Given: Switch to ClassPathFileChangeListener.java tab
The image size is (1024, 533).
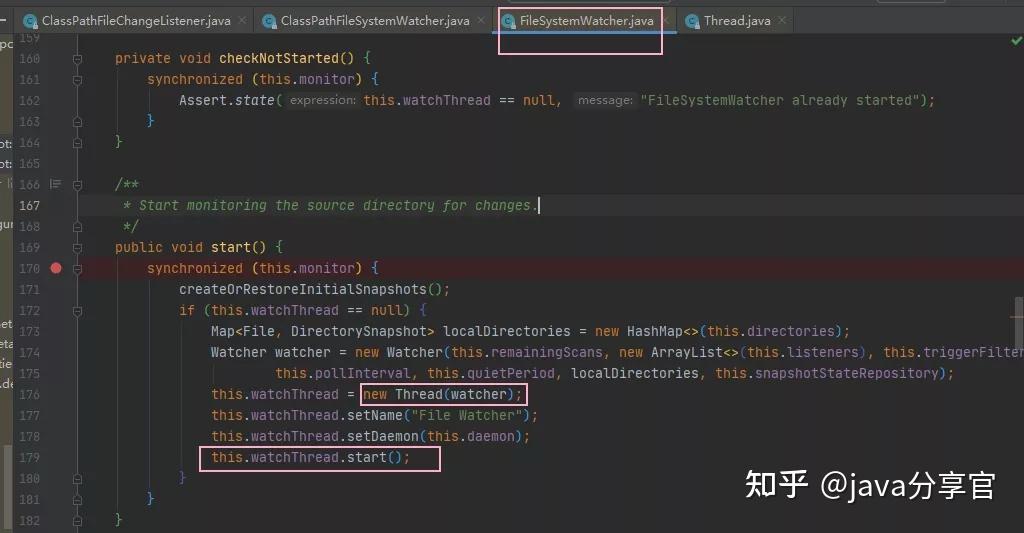Looking at the screenshot, I should coord(136,21).
